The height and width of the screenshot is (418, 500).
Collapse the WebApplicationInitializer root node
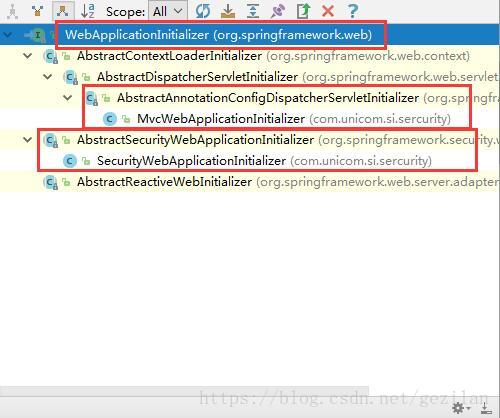coord(7,35)
